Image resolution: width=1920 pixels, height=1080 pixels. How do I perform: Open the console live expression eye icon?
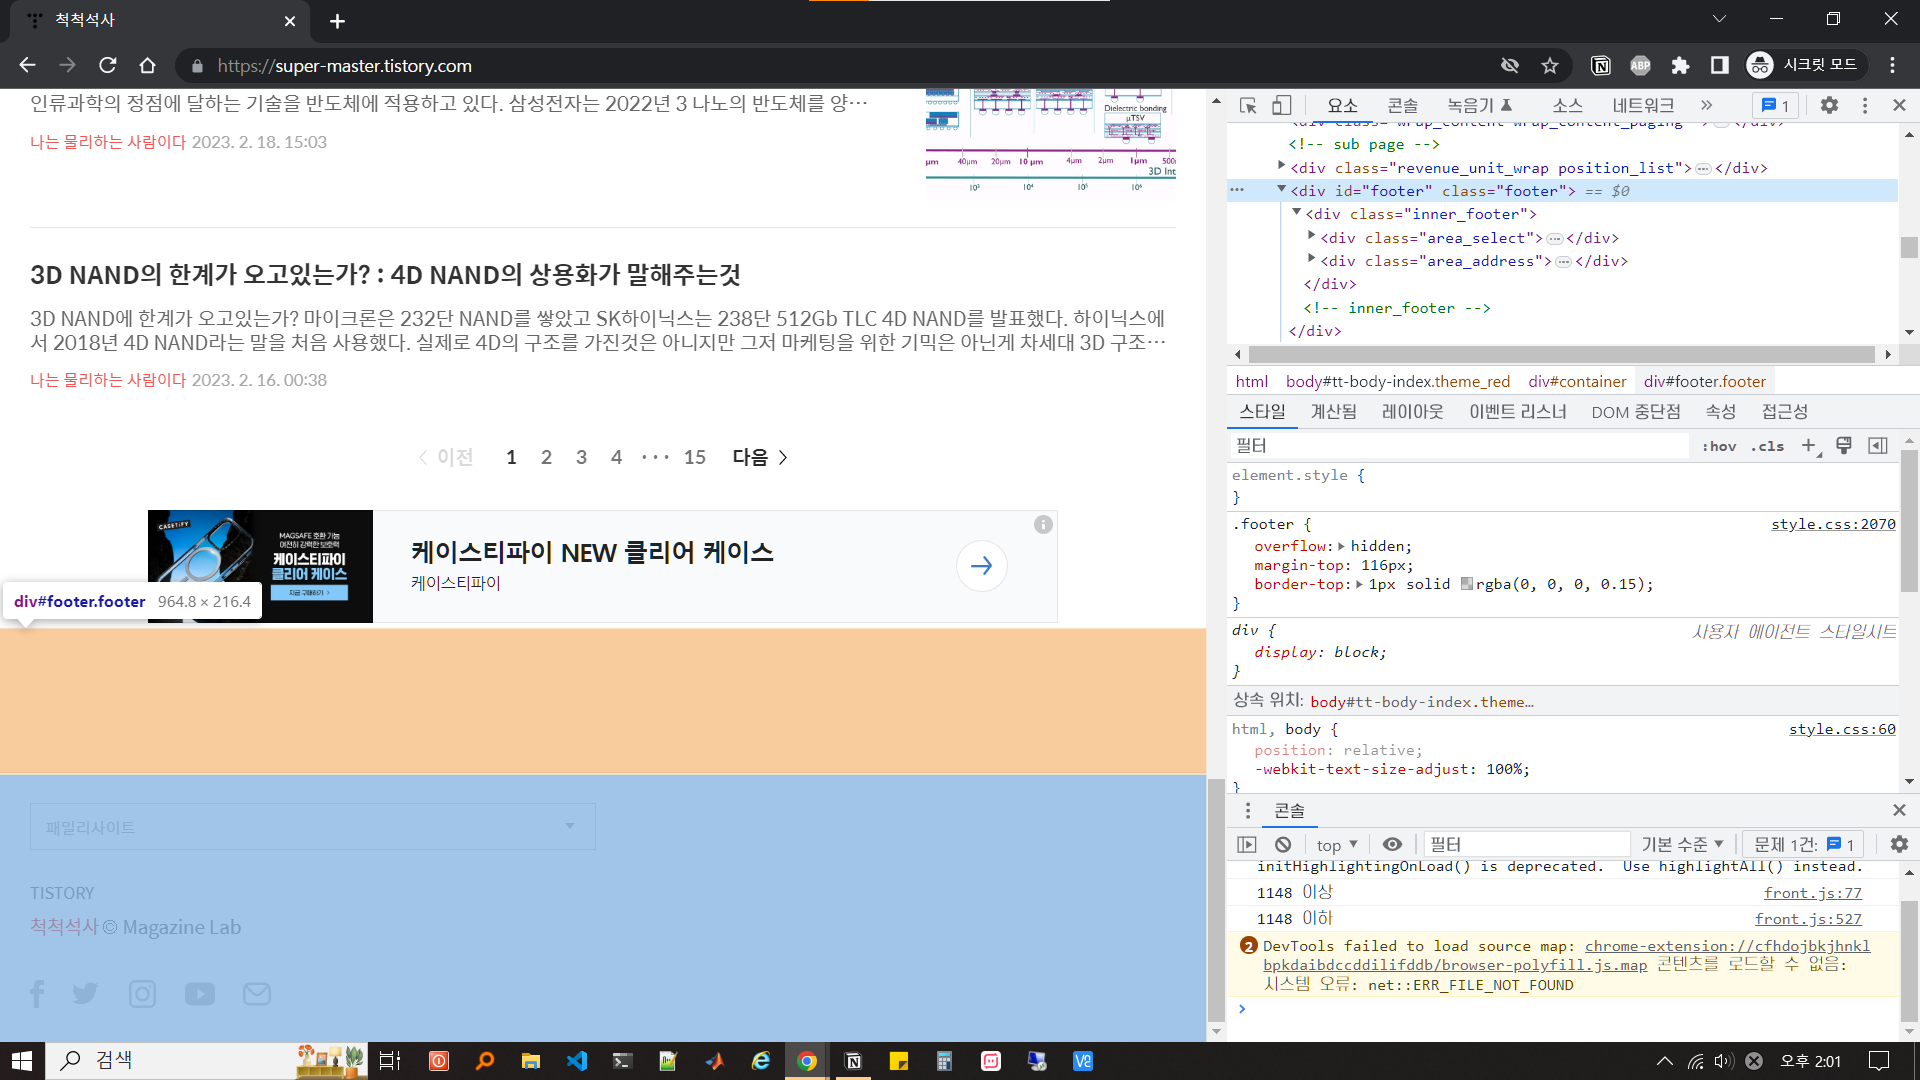[1392, 844]
